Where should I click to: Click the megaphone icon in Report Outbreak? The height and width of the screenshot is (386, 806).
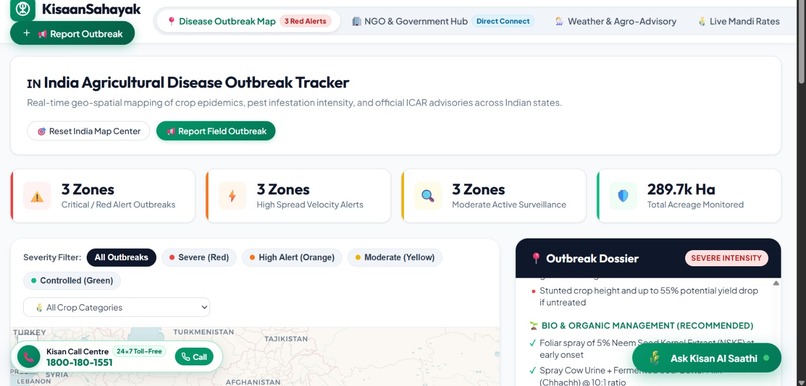[x=42, y=34]
